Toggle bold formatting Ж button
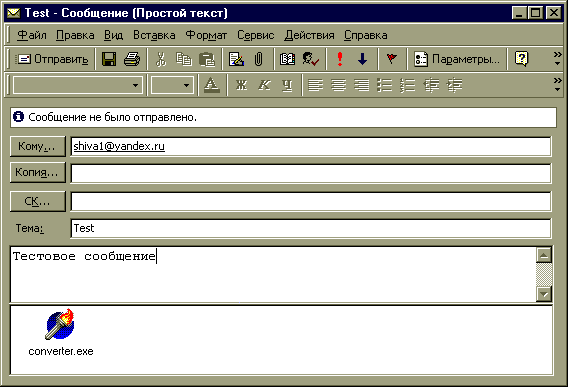 242,85
